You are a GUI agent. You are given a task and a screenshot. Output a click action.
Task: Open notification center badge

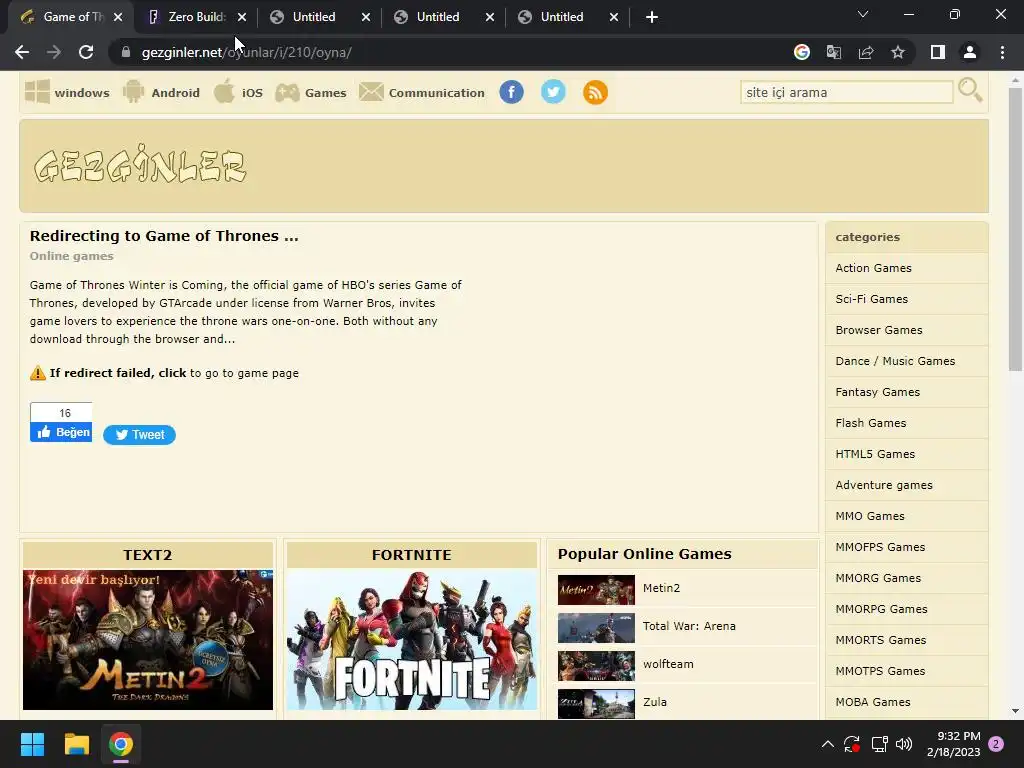pyautogui.click(x=996, y=744)
